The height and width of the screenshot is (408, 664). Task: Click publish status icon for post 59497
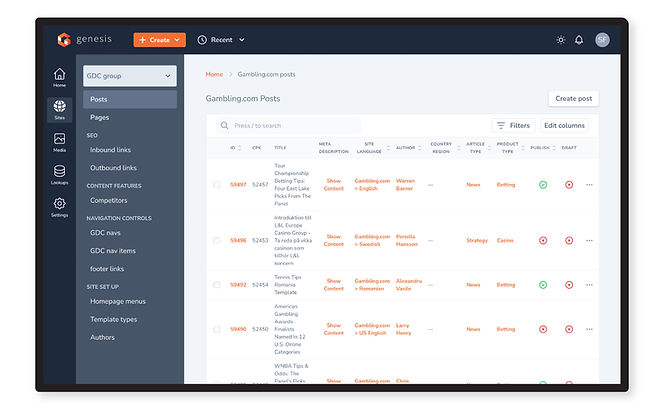[543, 185]
